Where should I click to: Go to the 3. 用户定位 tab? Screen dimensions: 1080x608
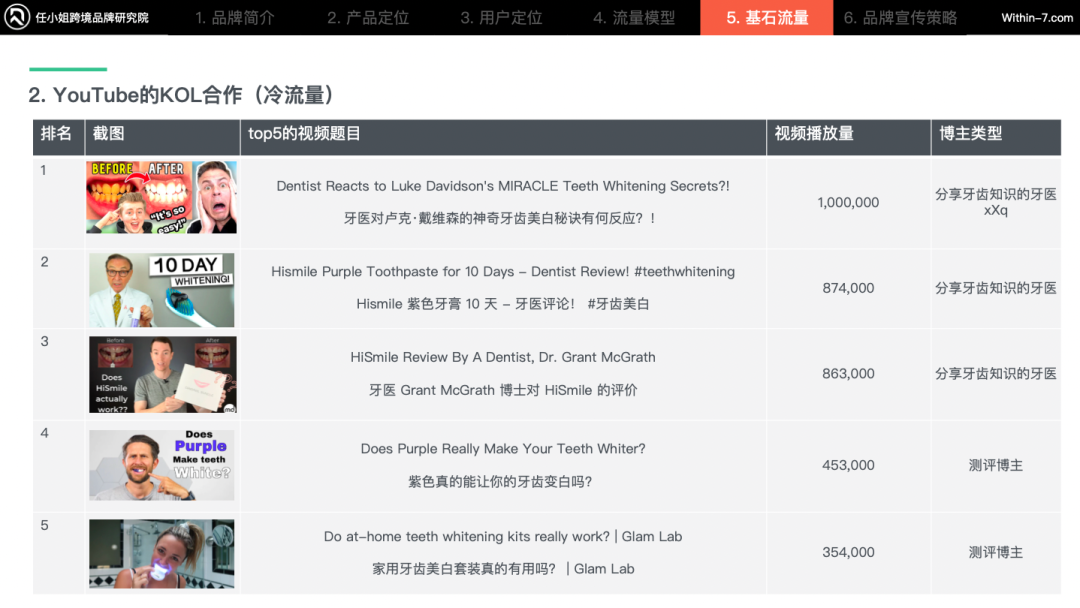point(501,18)
